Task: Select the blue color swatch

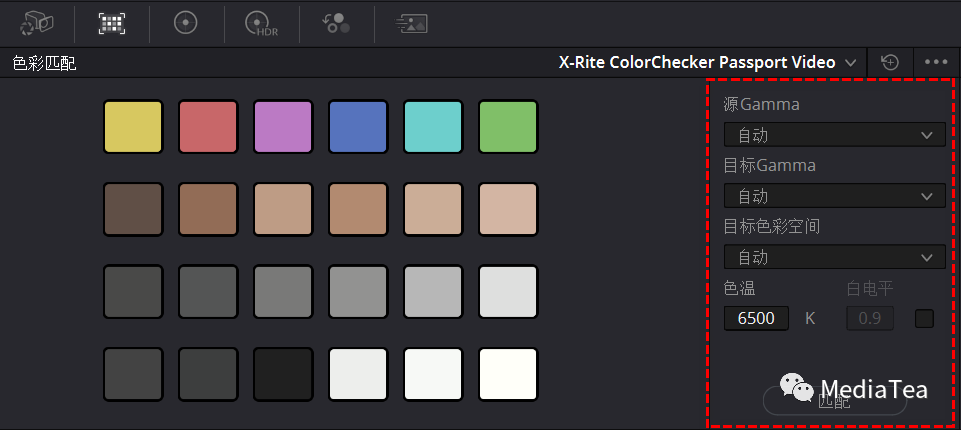Action: tap(358, 127)
